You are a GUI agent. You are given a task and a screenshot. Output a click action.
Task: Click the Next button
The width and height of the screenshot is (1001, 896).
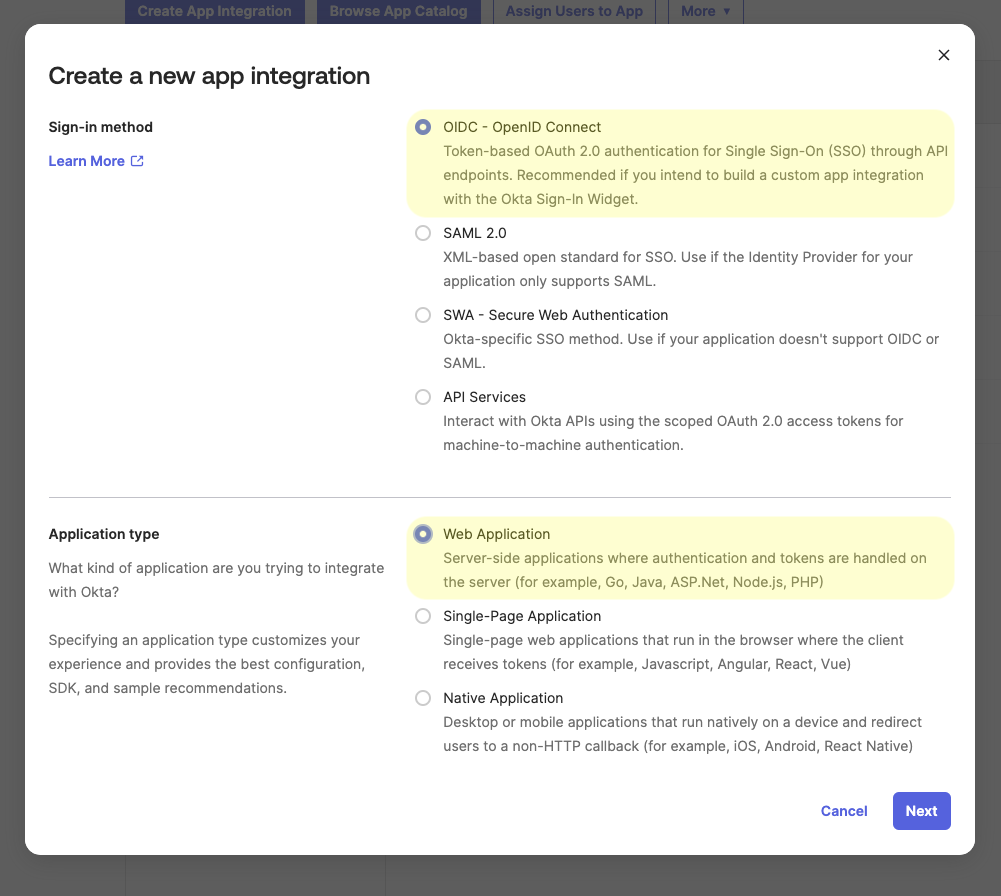pos(920,811)
